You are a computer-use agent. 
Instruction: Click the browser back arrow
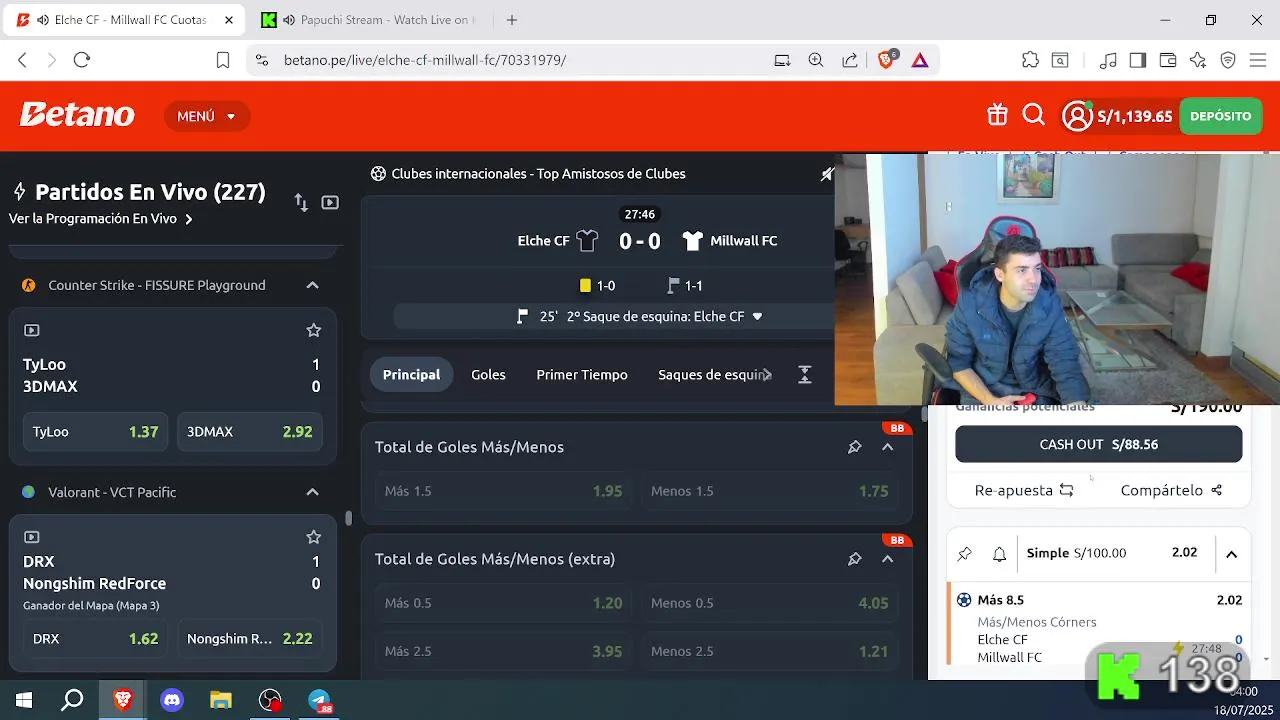(x=22, y=60)
